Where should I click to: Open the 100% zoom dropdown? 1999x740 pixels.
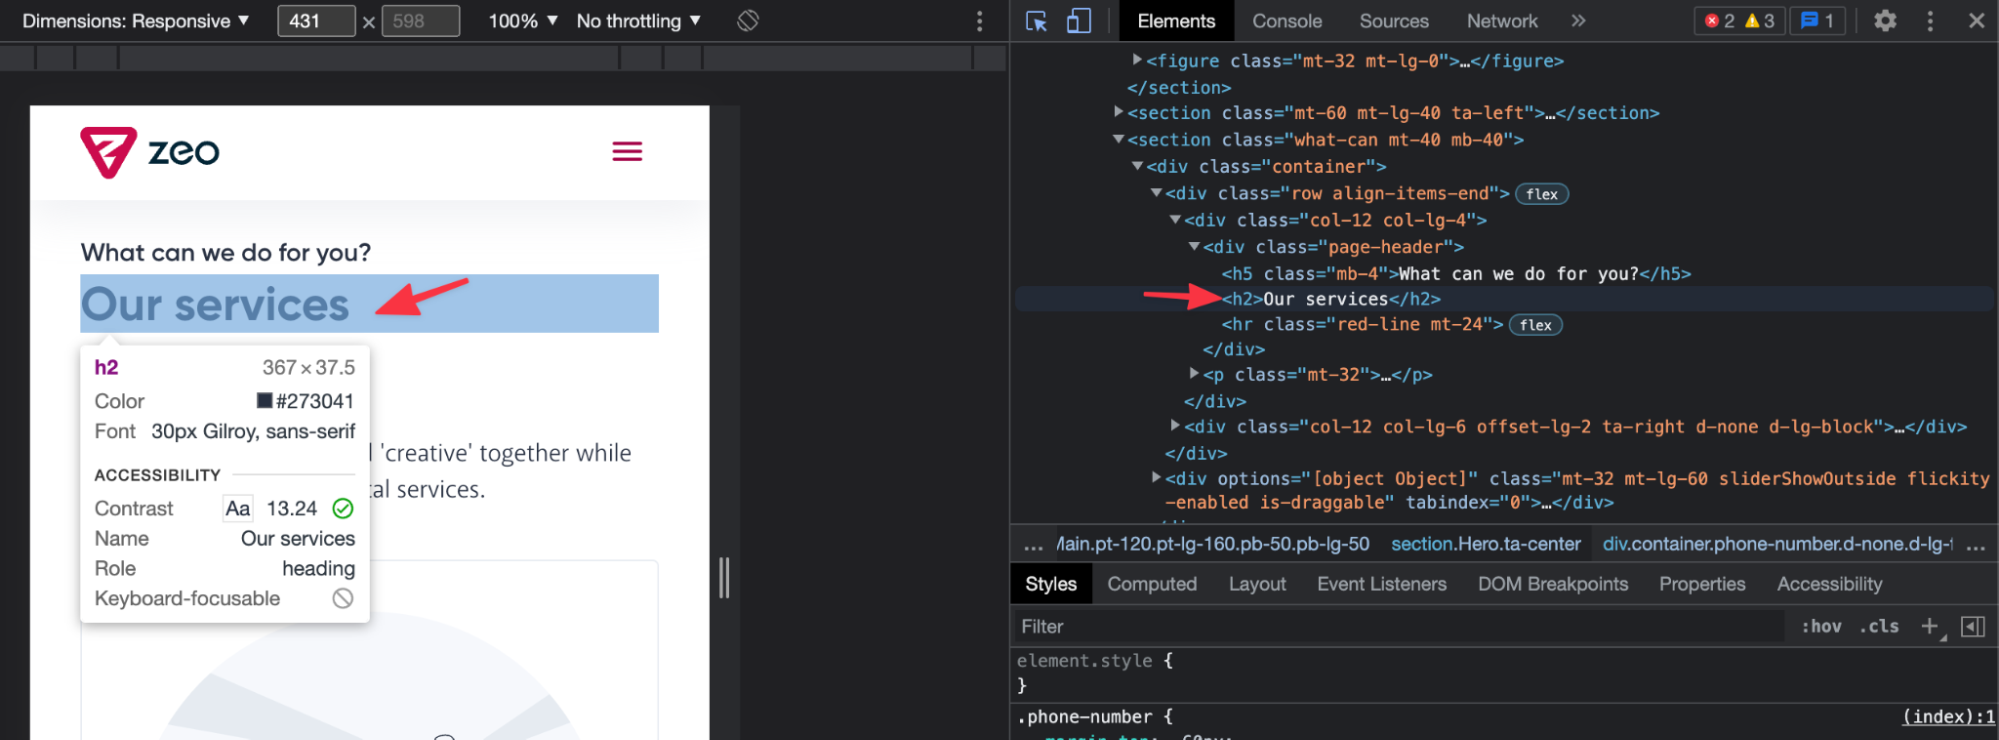click(522, 21)
